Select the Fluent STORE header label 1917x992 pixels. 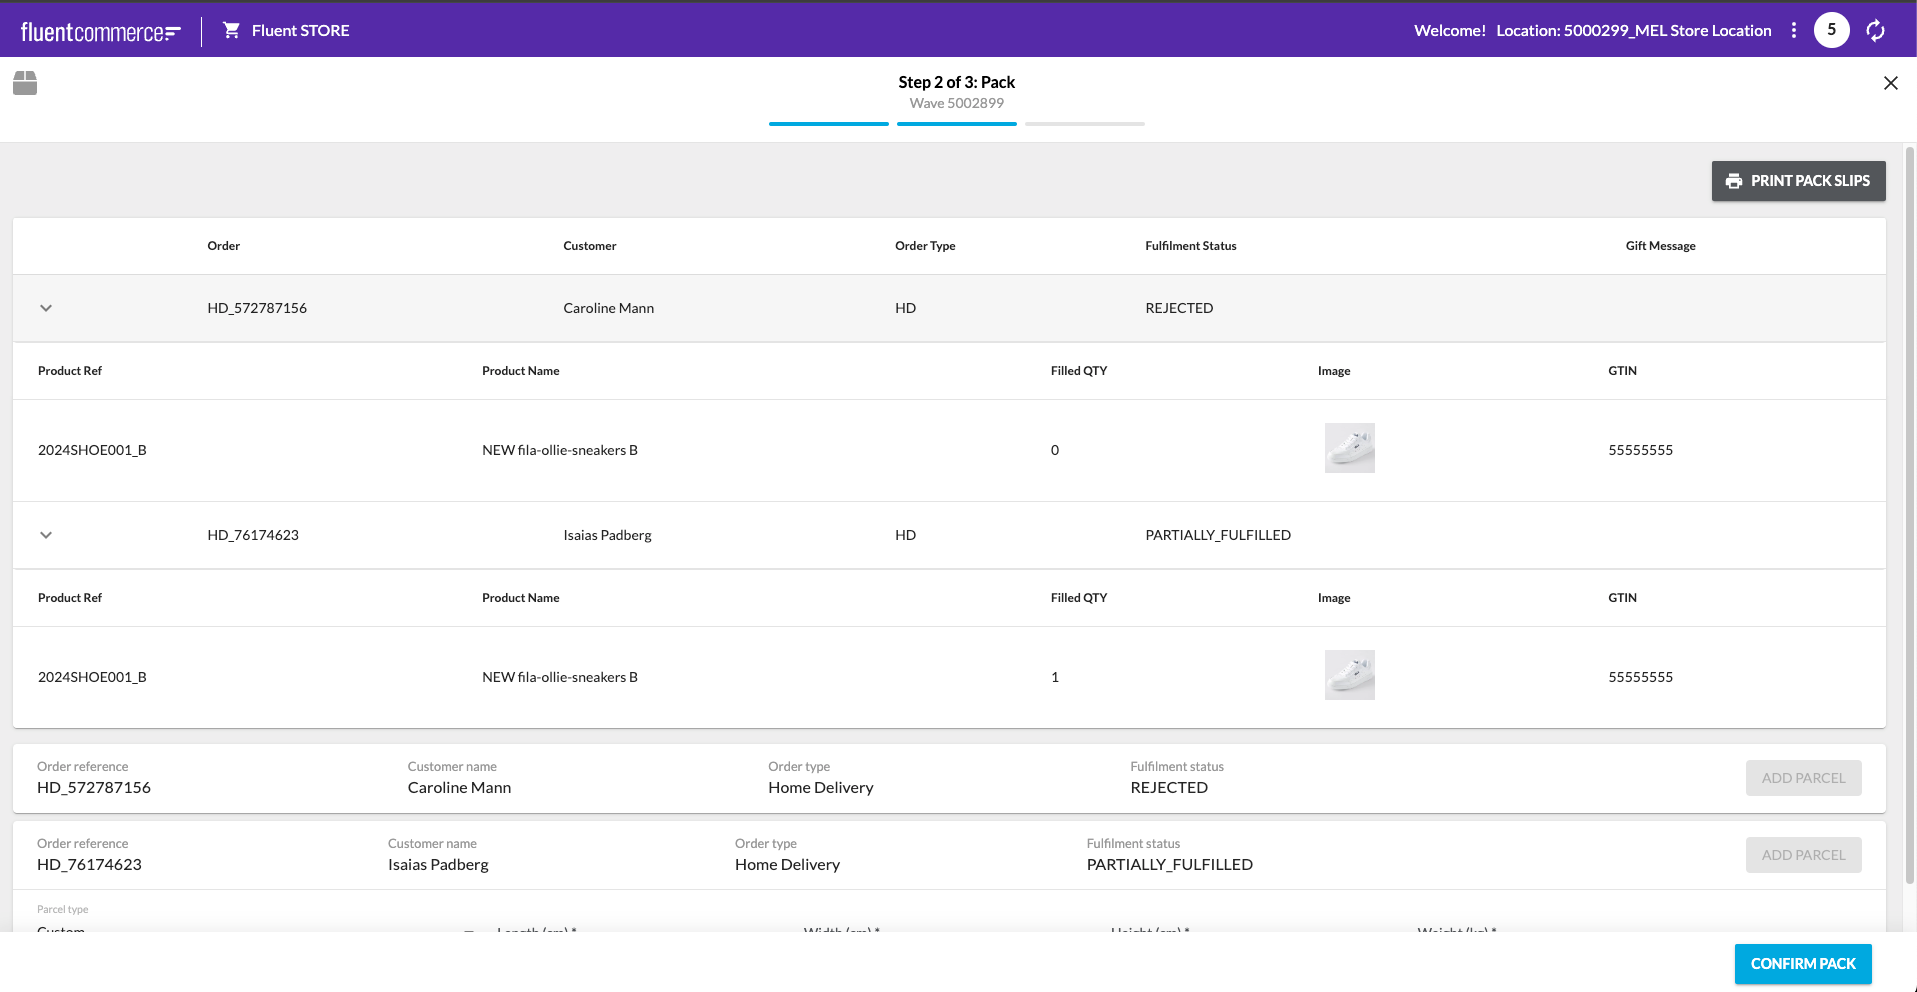pyautogui.click(x=300, y=31)
